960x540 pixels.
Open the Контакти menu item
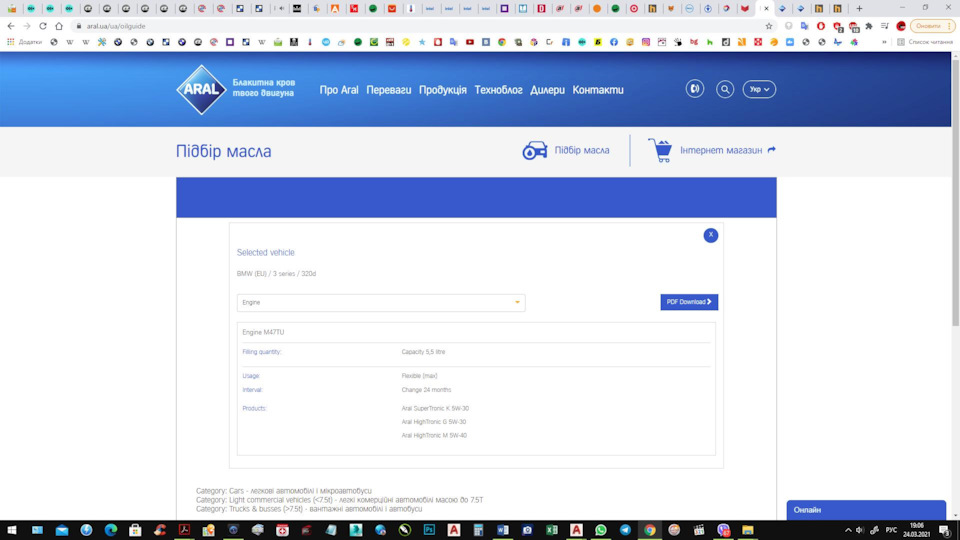coord(598,90)
